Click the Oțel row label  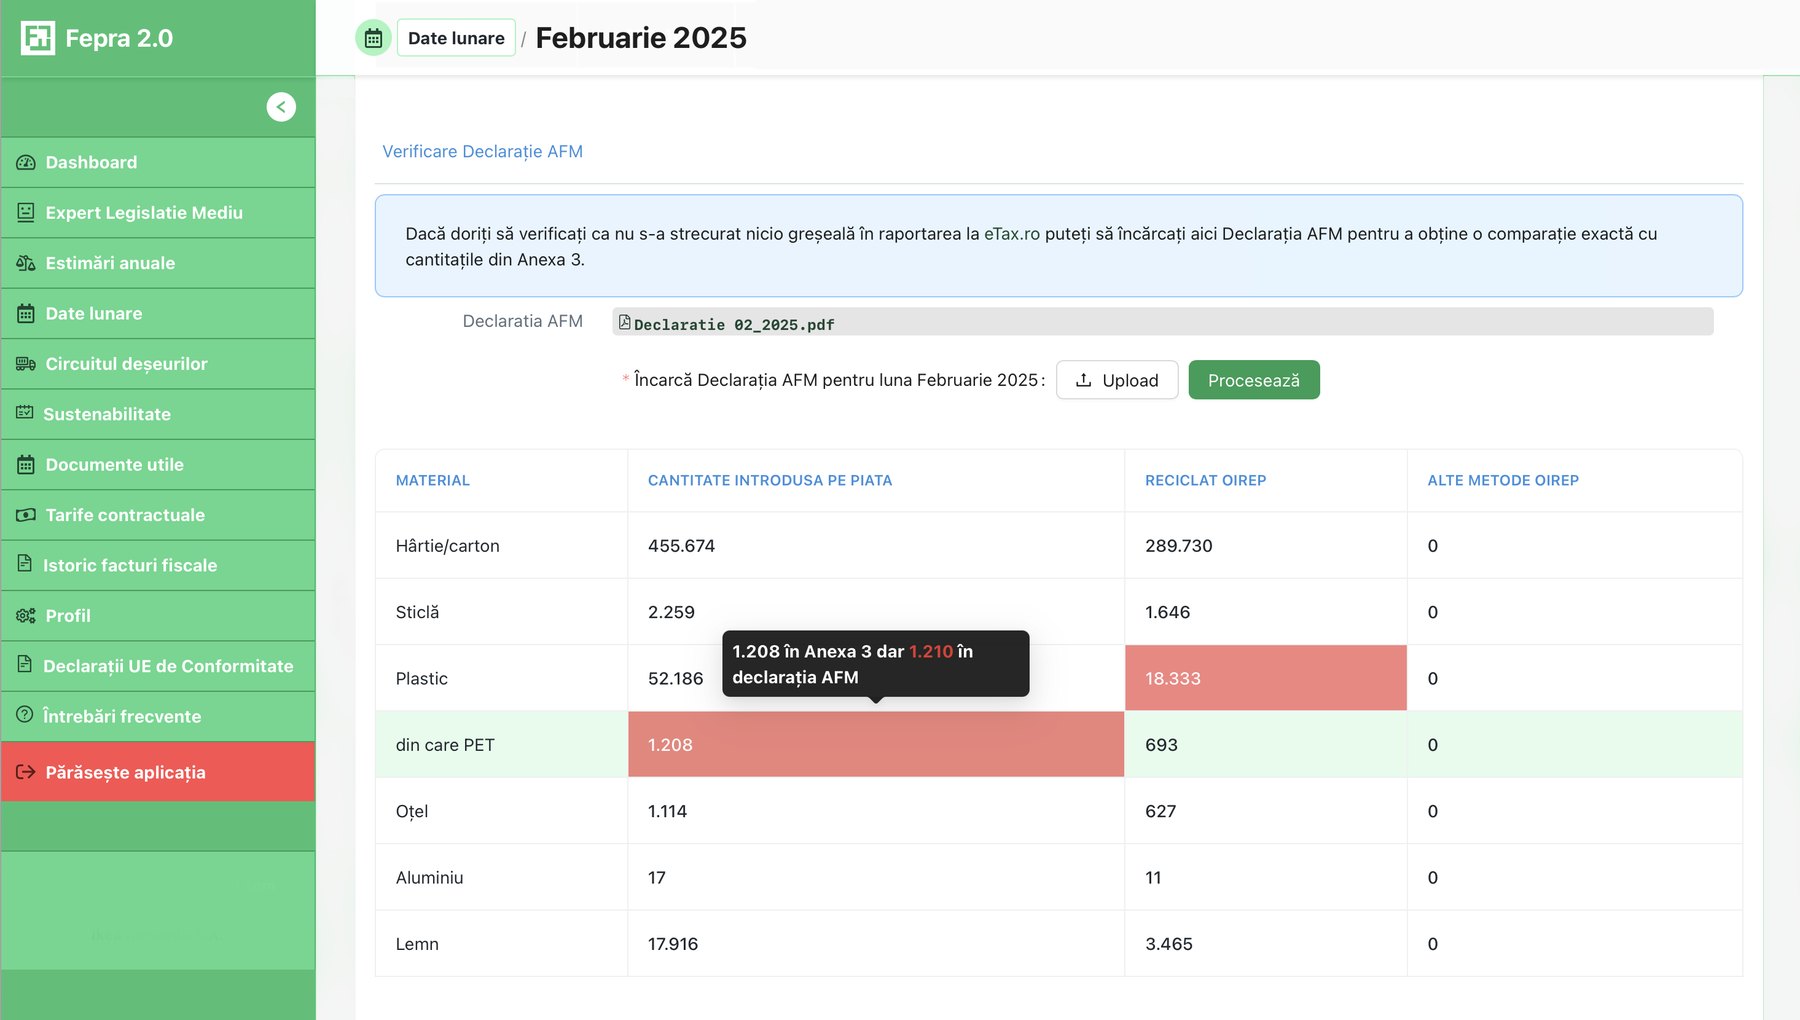tap(412, 812)
